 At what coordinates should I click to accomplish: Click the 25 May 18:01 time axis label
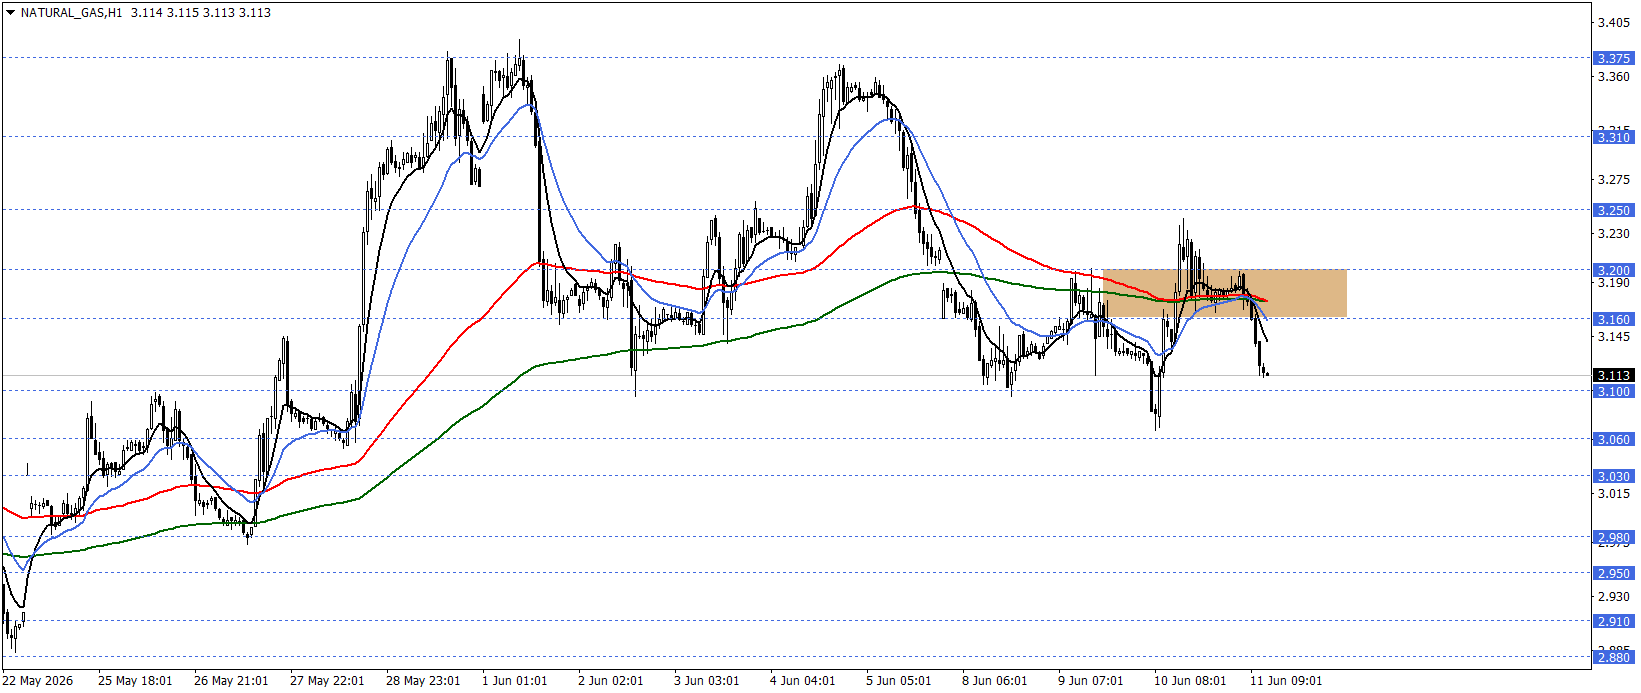point(135,681)
